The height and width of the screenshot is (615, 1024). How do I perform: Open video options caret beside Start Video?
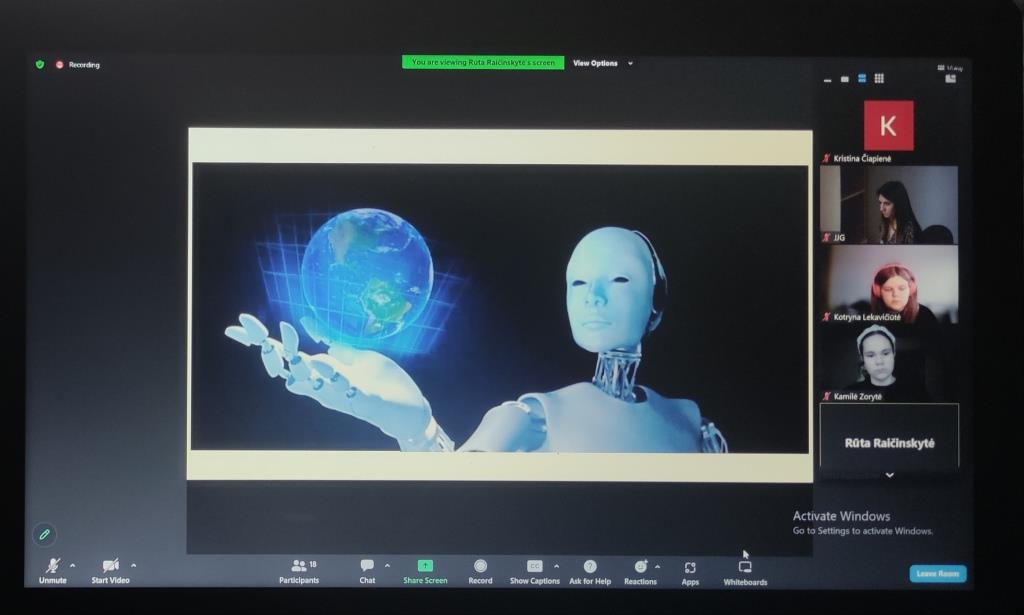pos(133,565)
